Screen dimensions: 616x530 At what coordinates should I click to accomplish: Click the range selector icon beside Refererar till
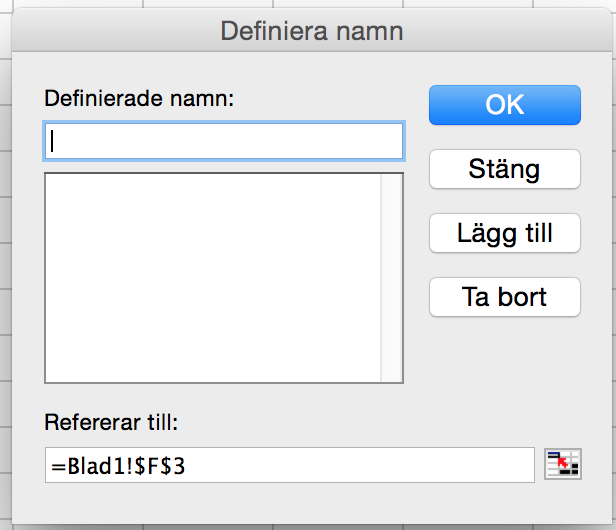point(563,464)
